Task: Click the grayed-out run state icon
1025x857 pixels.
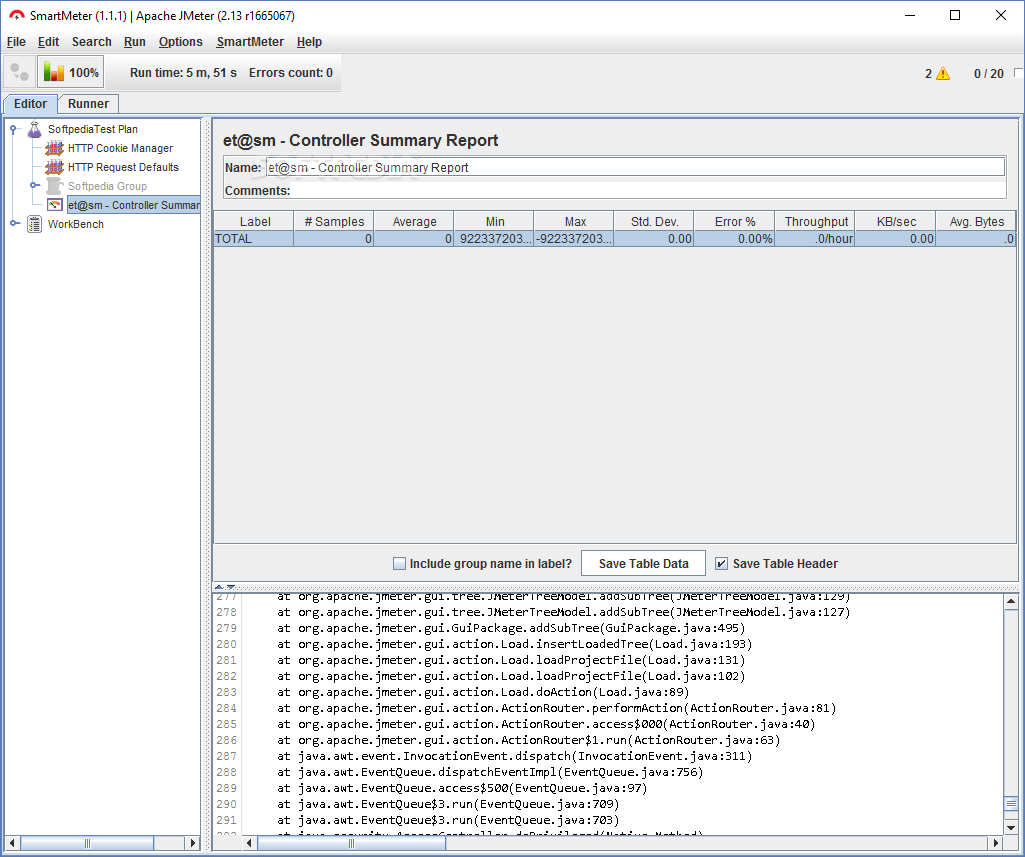Action: [x=20, y=72]
